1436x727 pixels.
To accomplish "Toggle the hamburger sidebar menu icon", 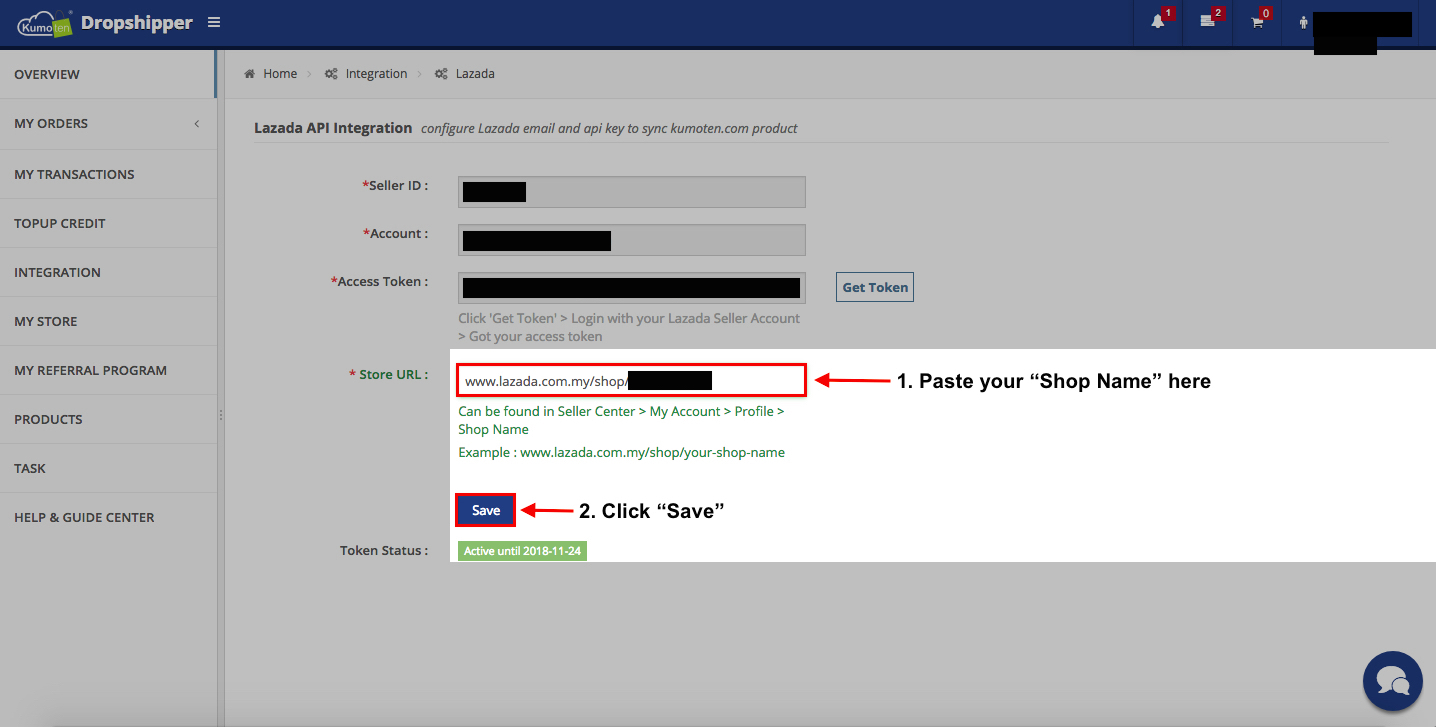I will point(214,22).
